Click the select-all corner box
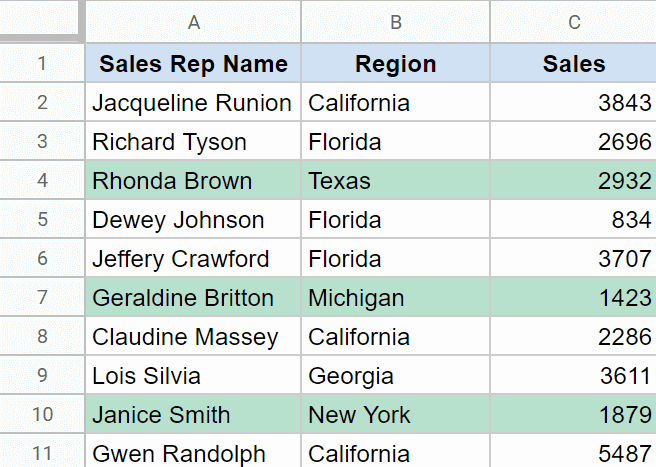This screenshot has width=656, height=467. 41,21
